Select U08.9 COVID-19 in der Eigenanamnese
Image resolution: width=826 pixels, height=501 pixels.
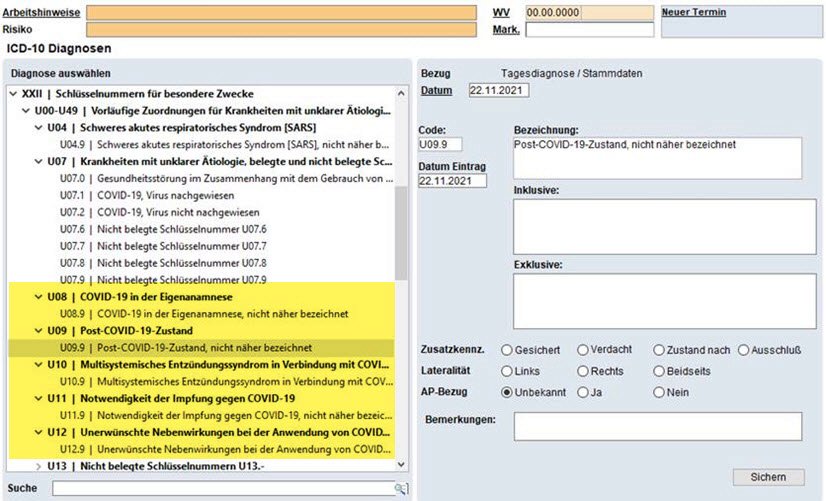(x=200, y=313)
